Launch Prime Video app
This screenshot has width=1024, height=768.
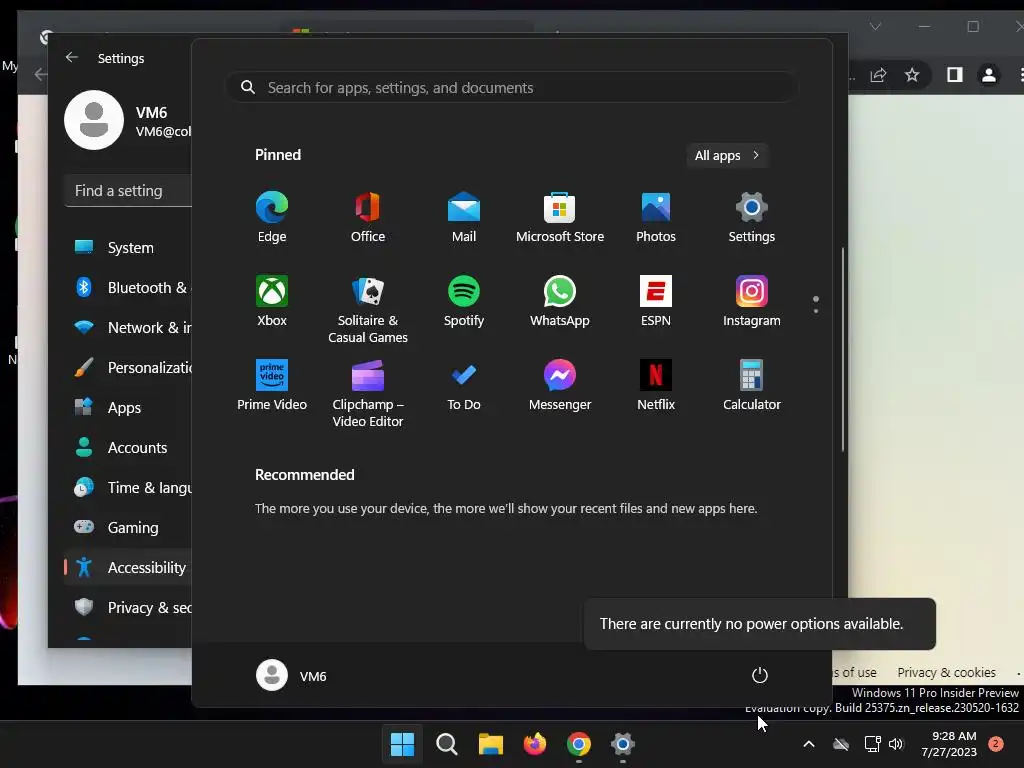272,385
